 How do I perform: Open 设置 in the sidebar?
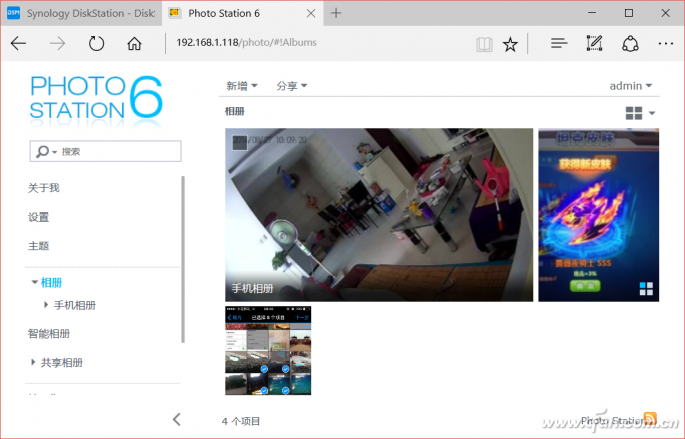coord(38,217)
